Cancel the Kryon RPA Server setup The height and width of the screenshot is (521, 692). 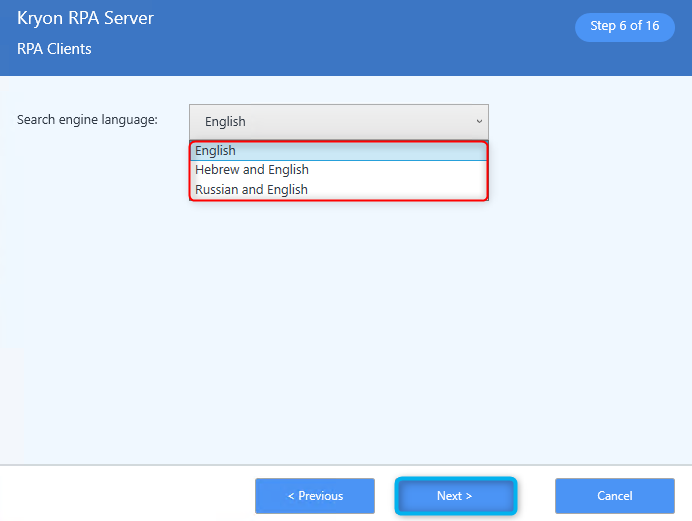[615, 496]
